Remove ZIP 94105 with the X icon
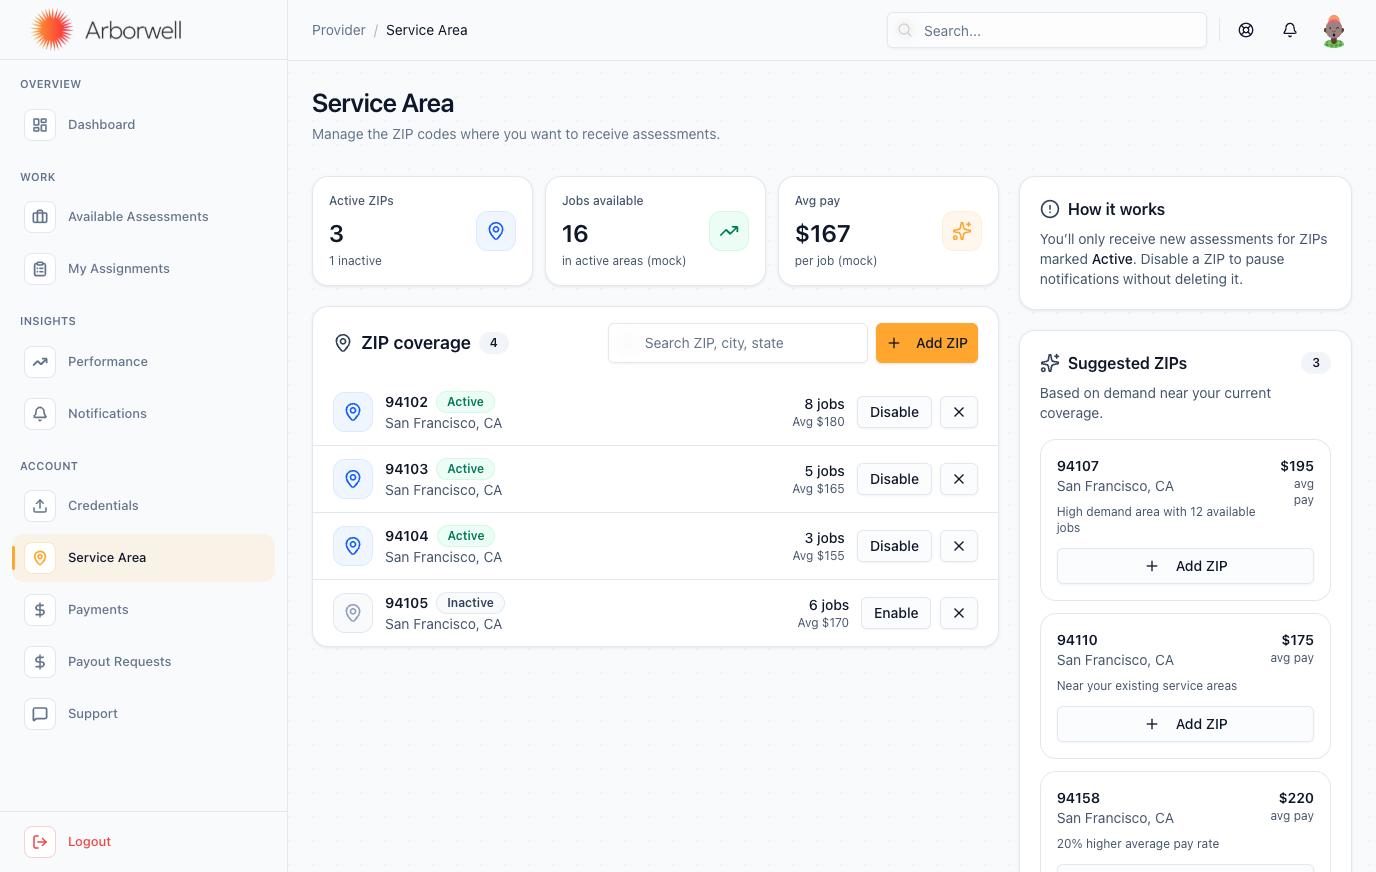1376x872 pixels. click(x=959, y=613)
